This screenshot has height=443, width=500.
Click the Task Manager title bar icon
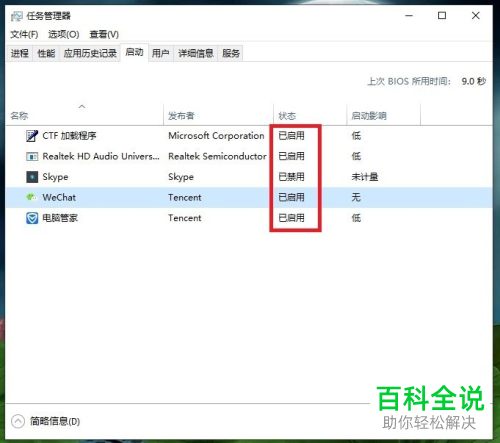coord(16,16)
